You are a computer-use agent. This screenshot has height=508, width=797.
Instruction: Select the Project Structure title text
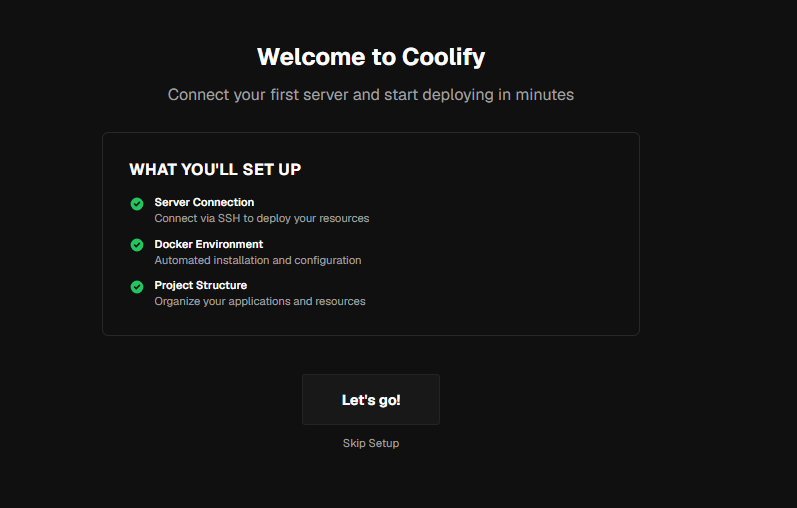tap(201, 285)
